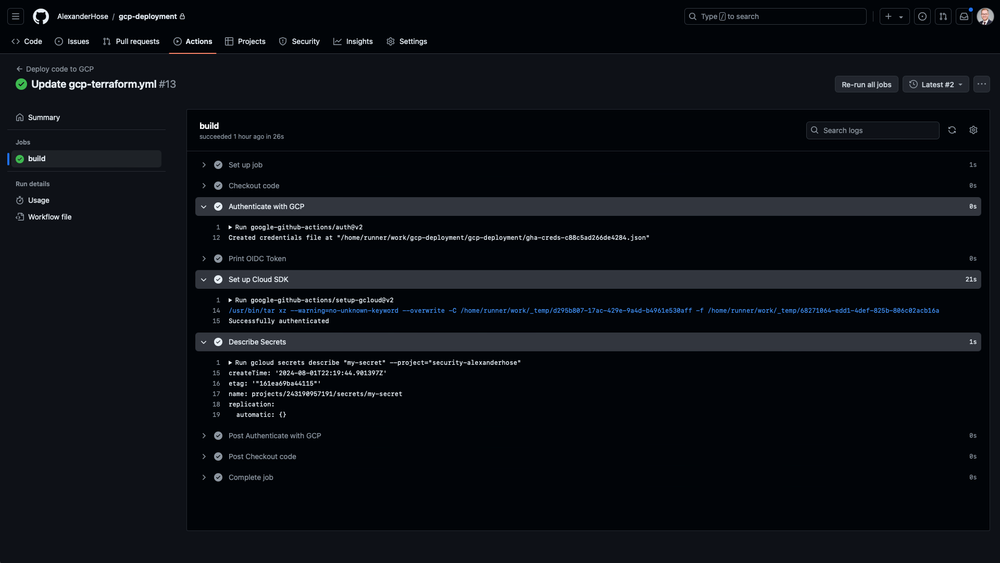Click the createTime log line
This screenshot has width=1000, height=563.
click(x=307, y=373)
